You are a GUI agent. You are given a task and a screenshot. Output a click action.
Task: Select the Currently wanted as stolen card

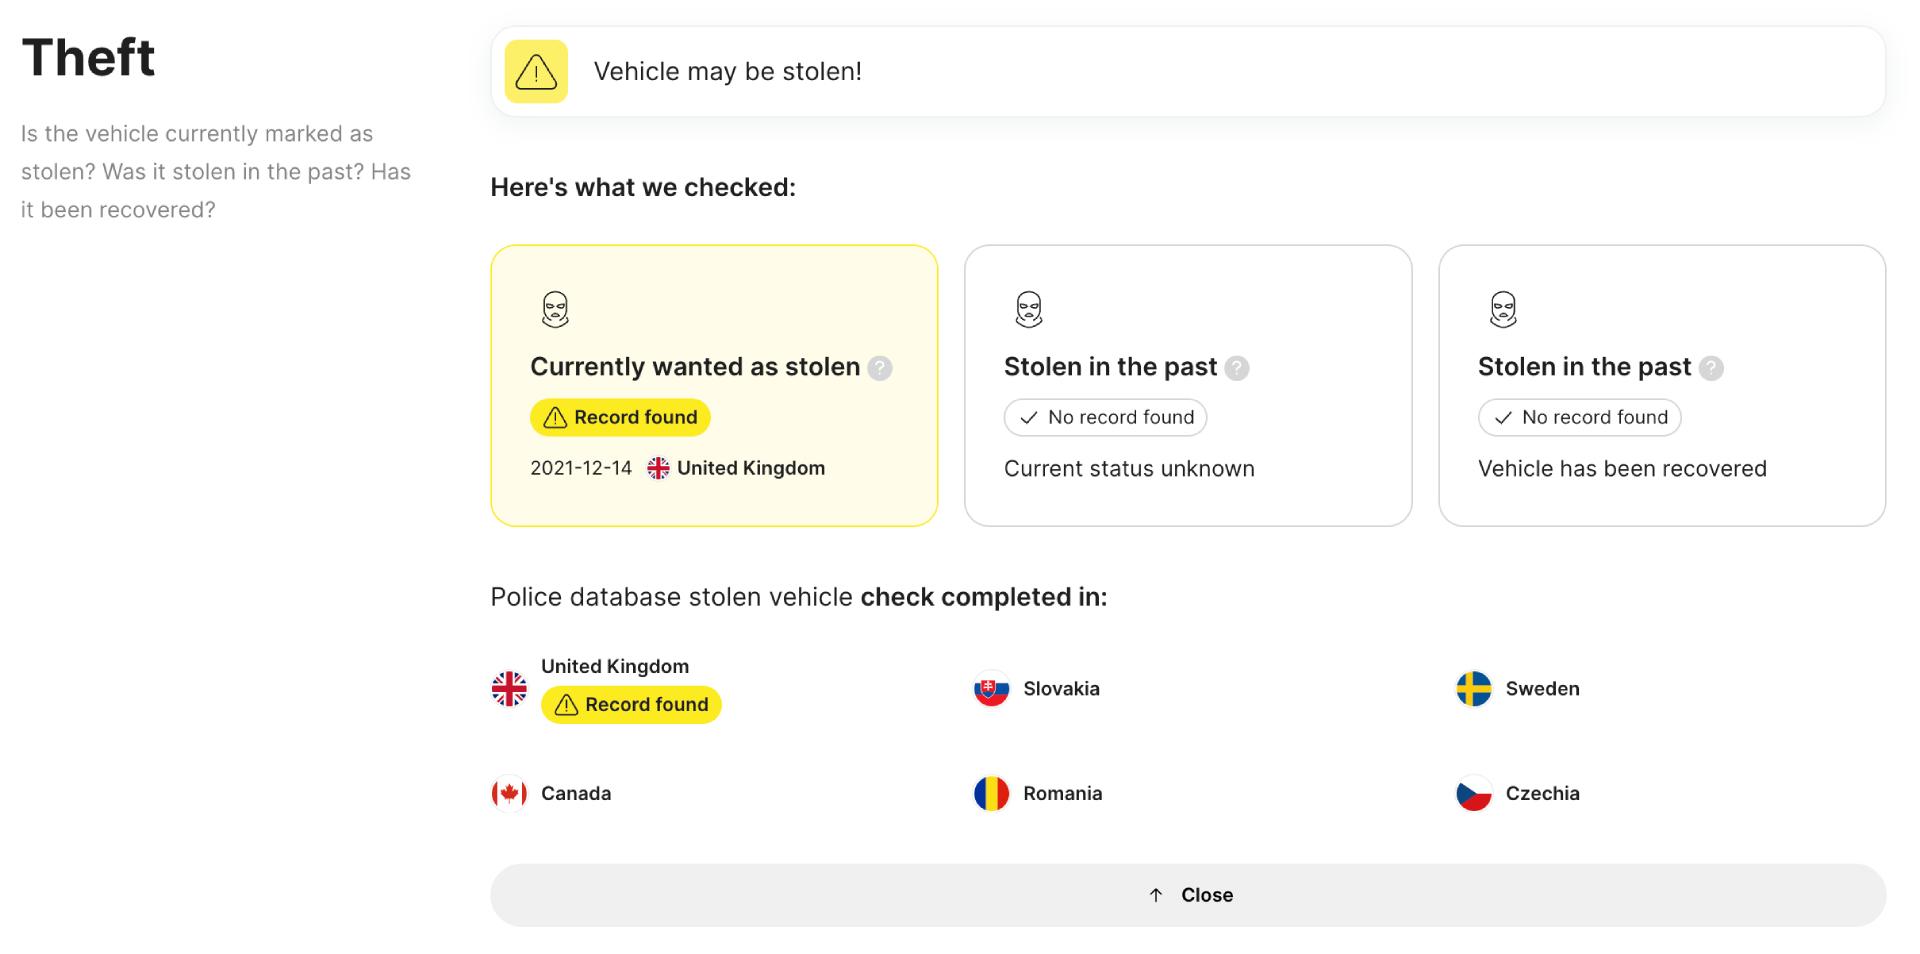click(x=713, y=385)
